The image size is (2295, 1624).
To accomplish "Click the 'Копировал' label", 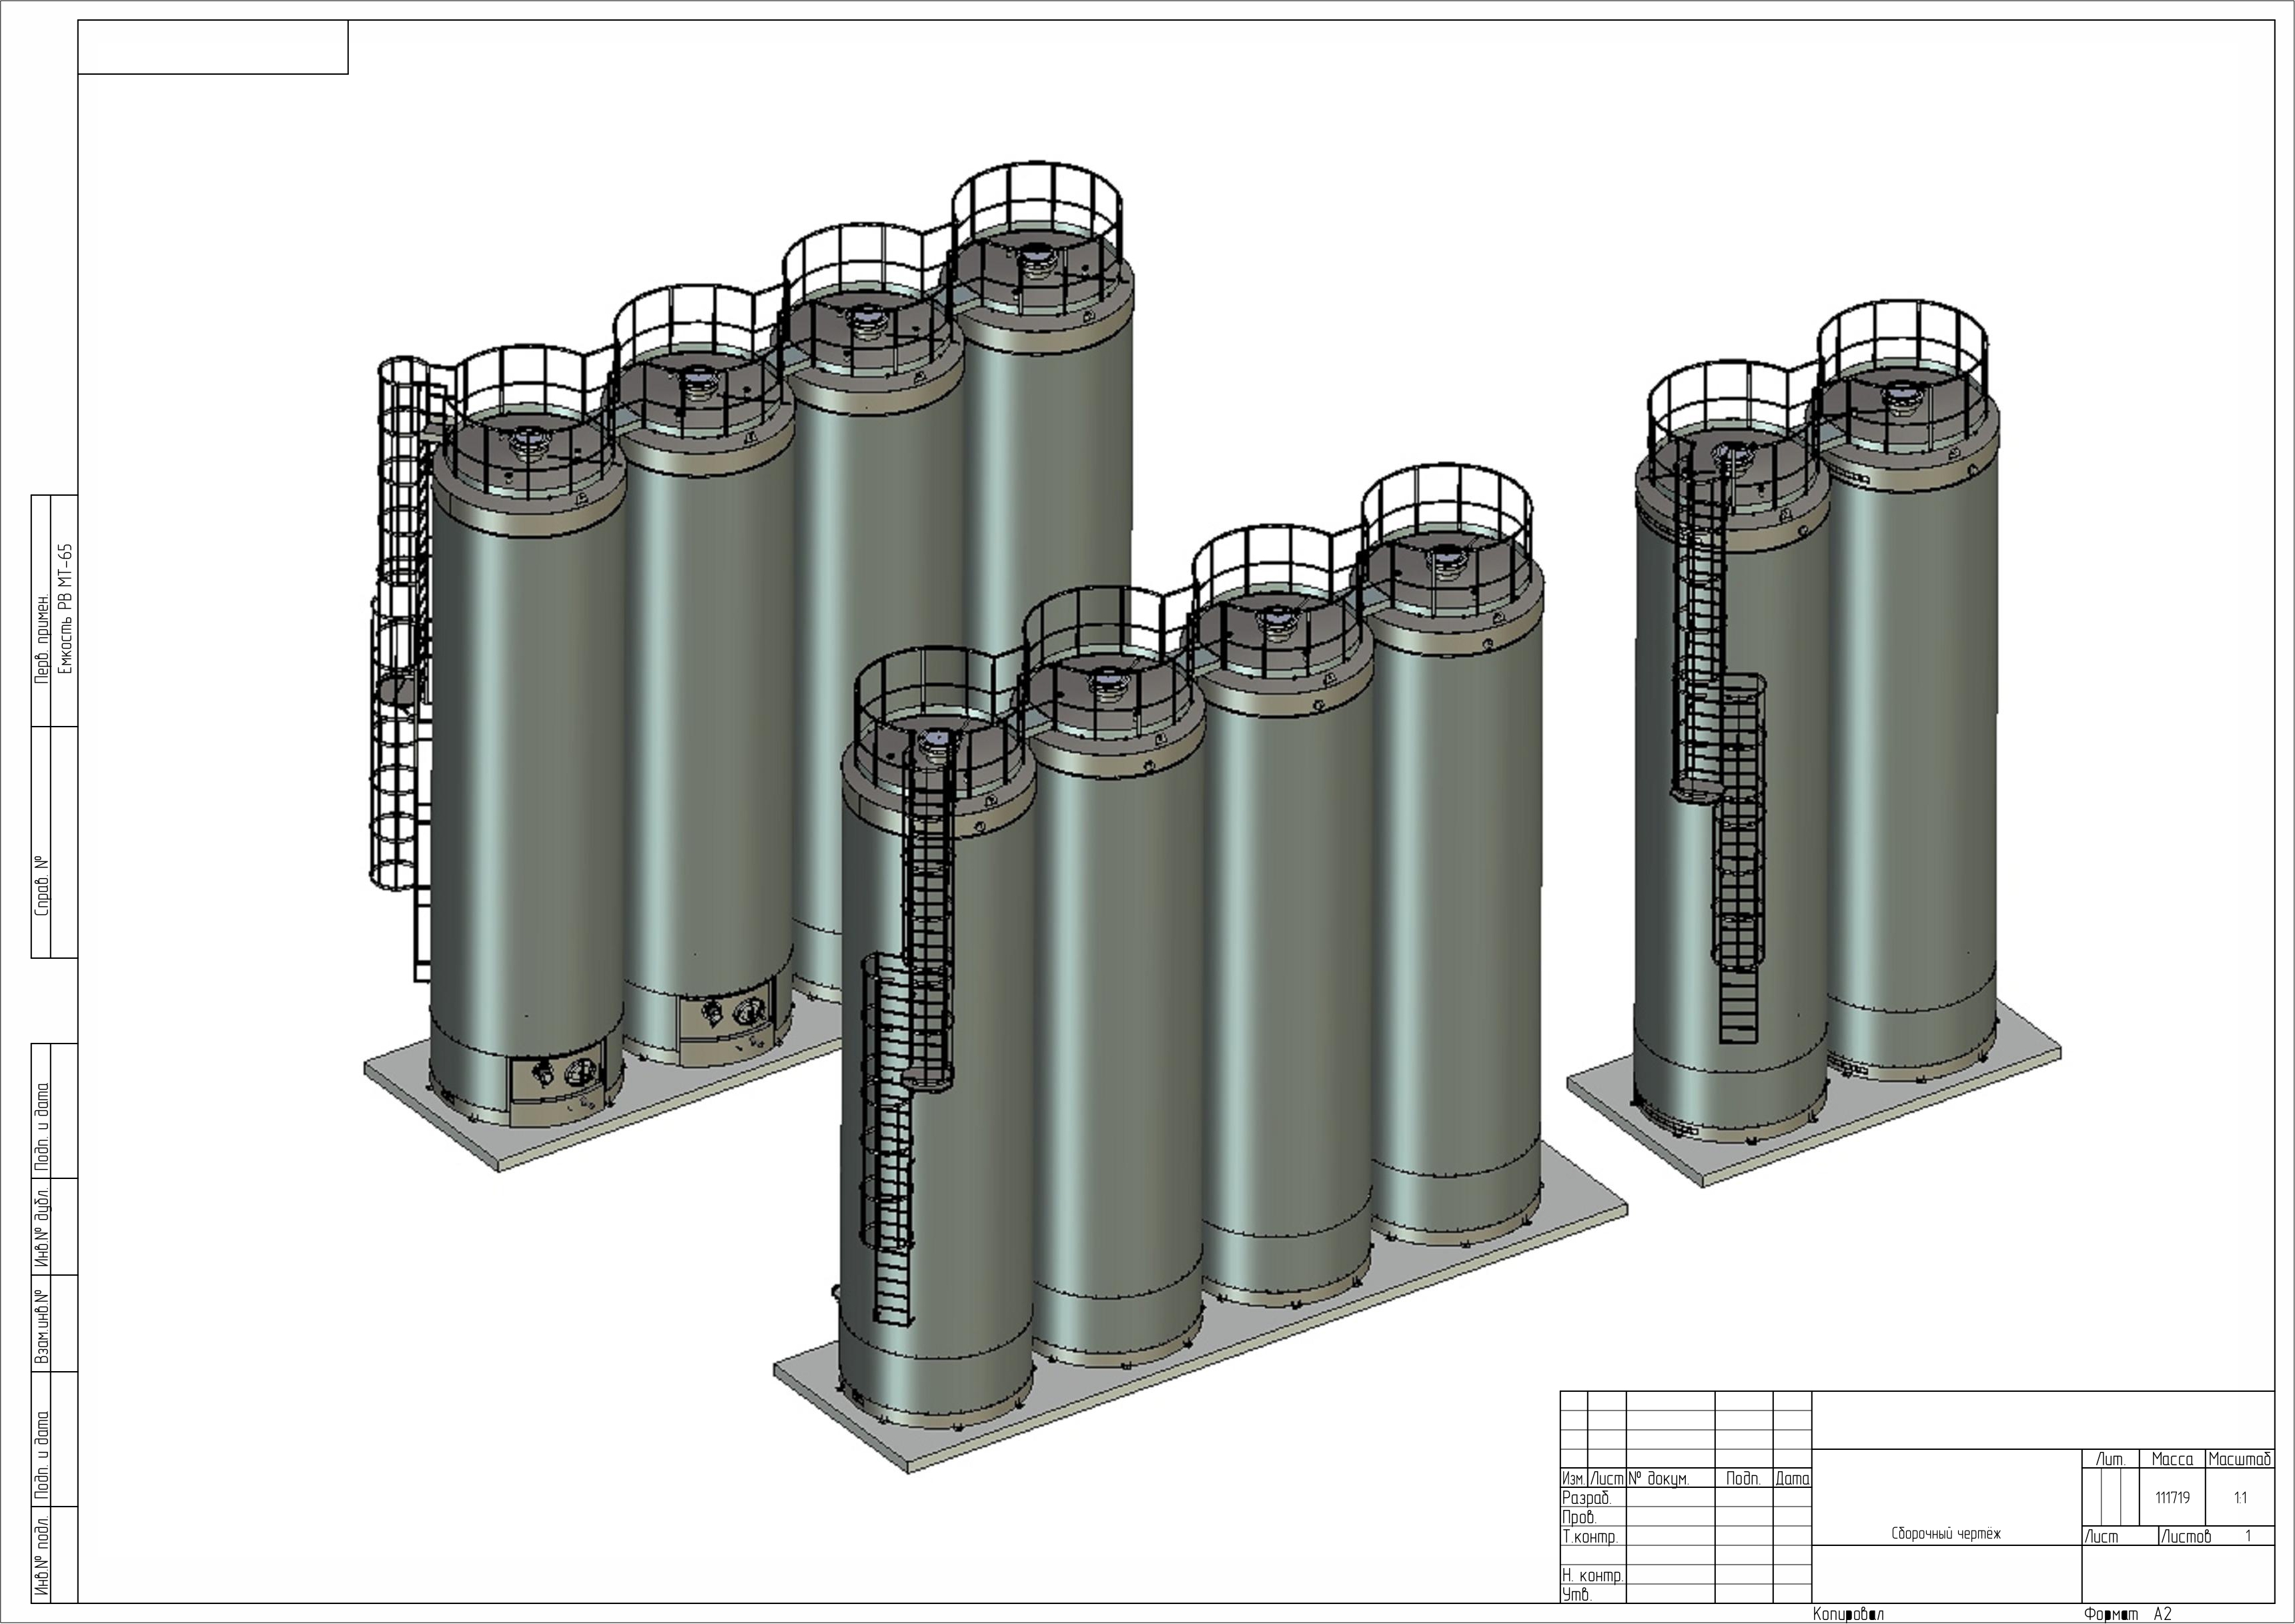I will point(1848,1614).
